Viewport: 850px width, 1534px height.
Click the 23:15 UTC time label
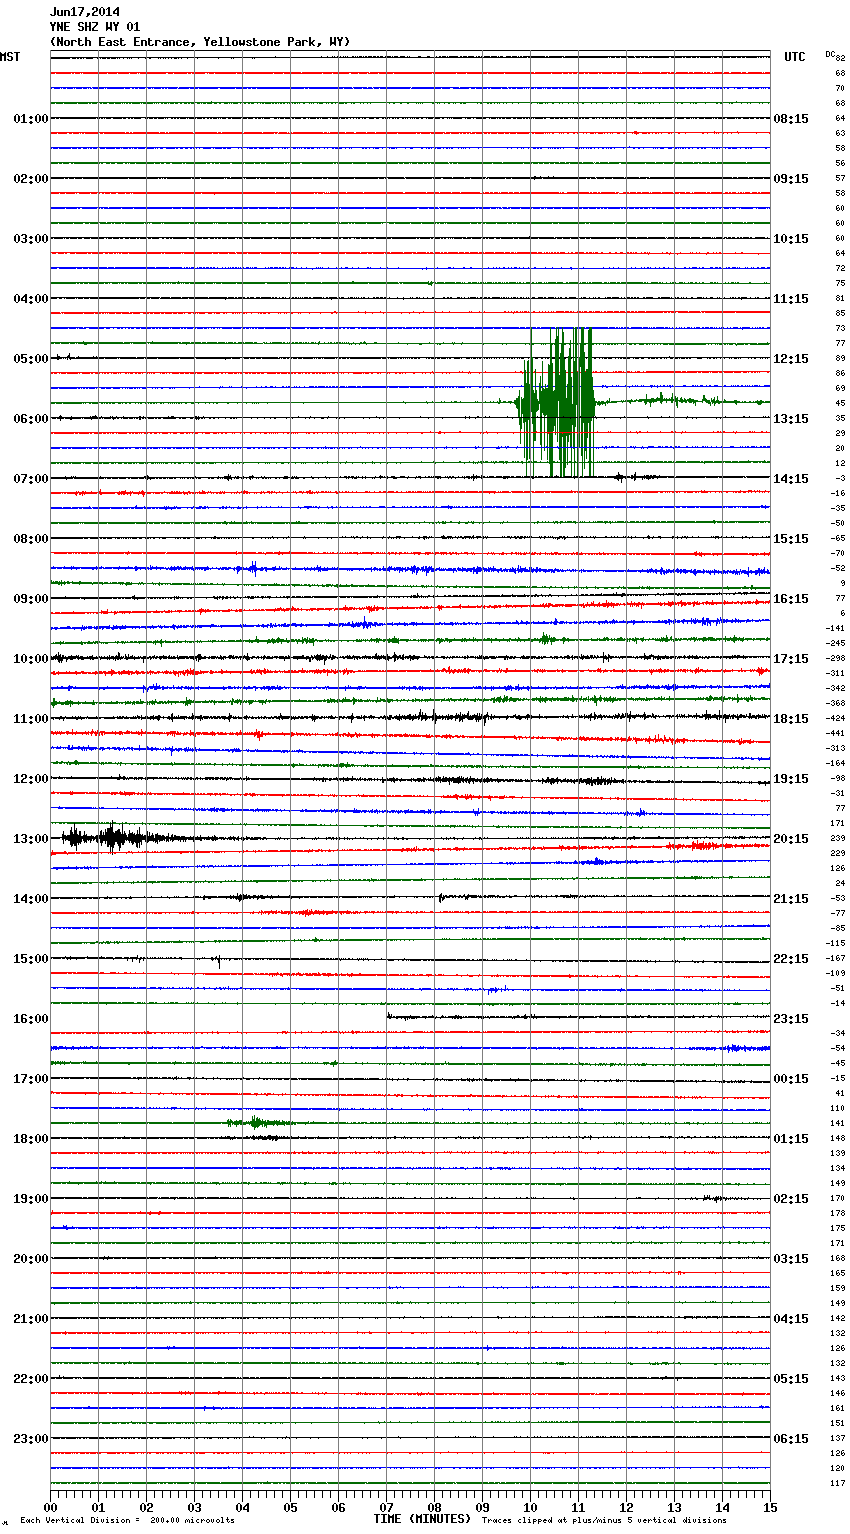(x=791, y=1019)
